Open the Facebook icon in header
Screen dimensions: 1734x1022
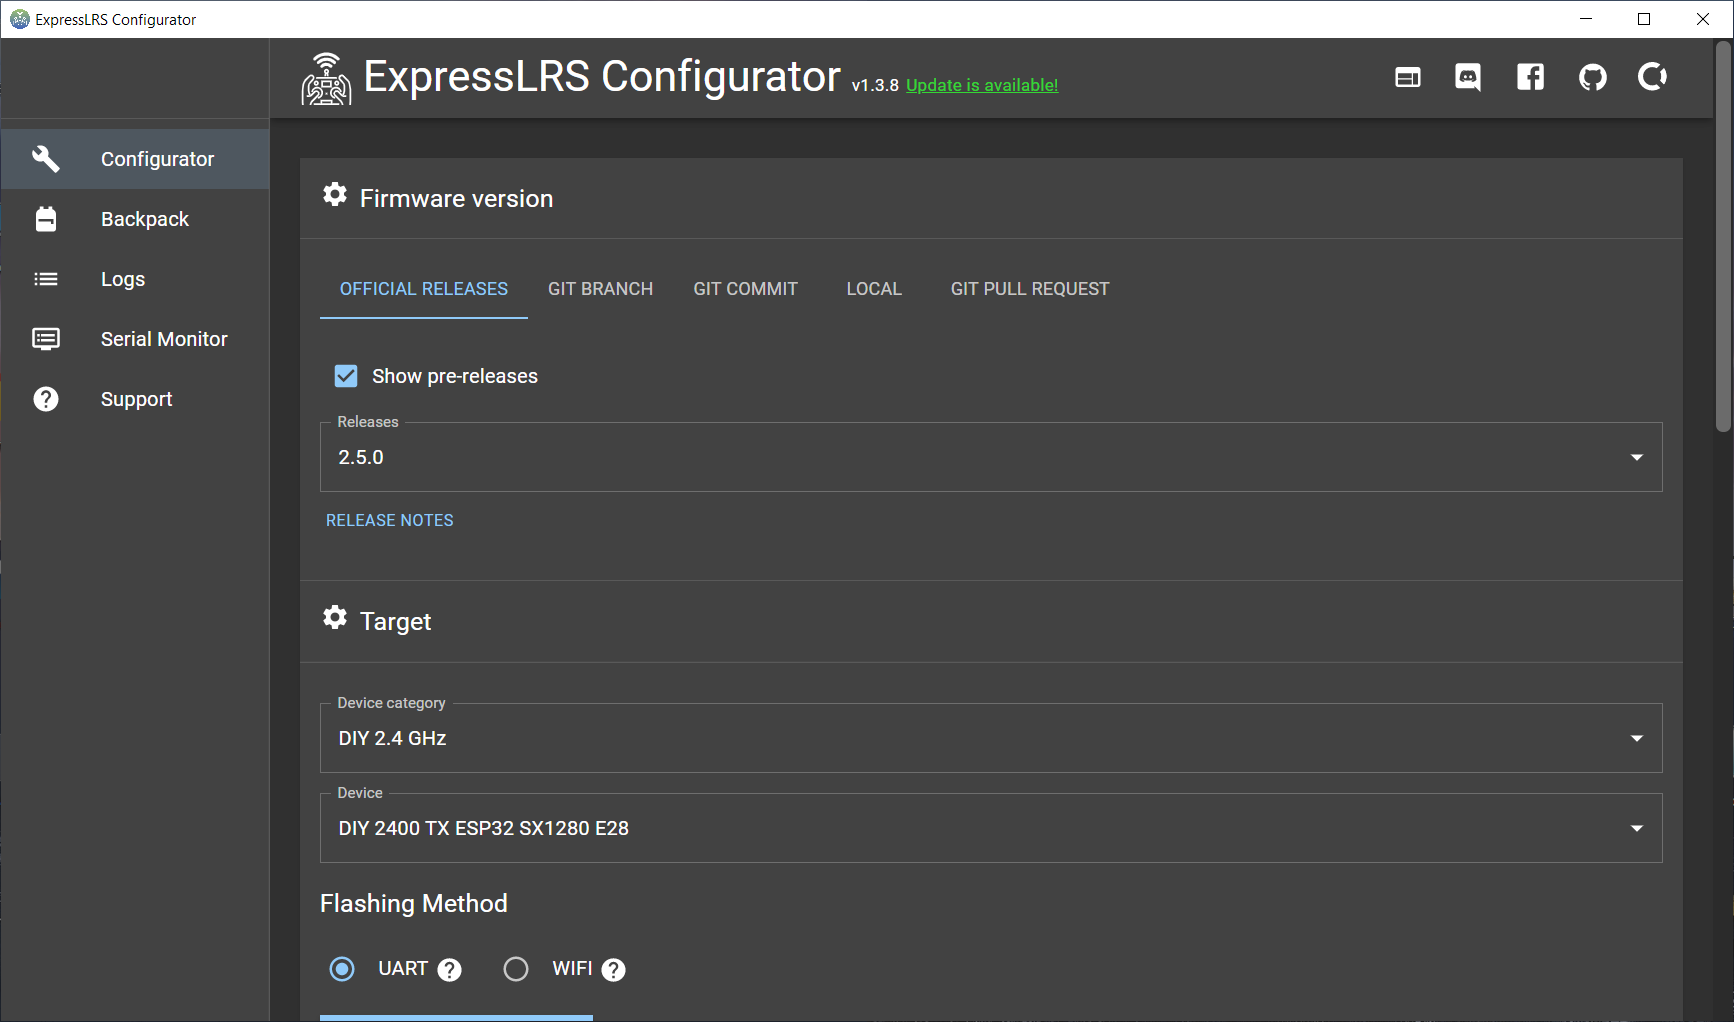pos(1530,77)
